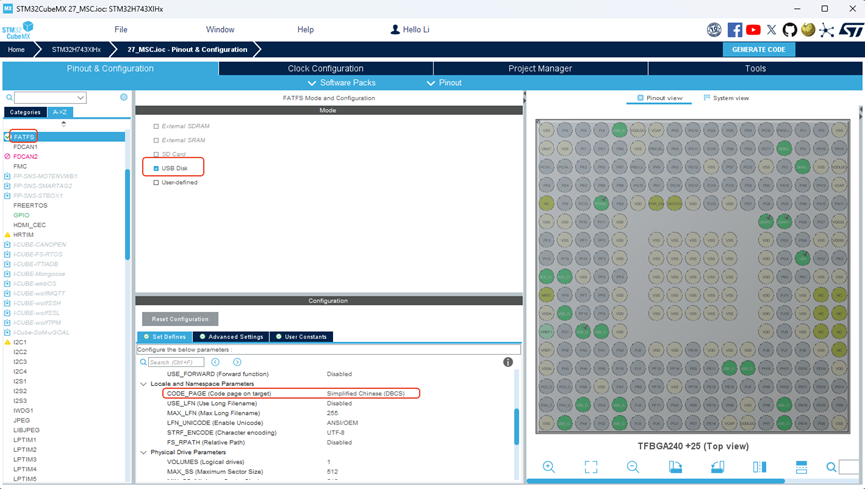The height and width of the screenshot is (489, 865).
Task: Click the STM32CubeMX logo
Action: [18, 30]
